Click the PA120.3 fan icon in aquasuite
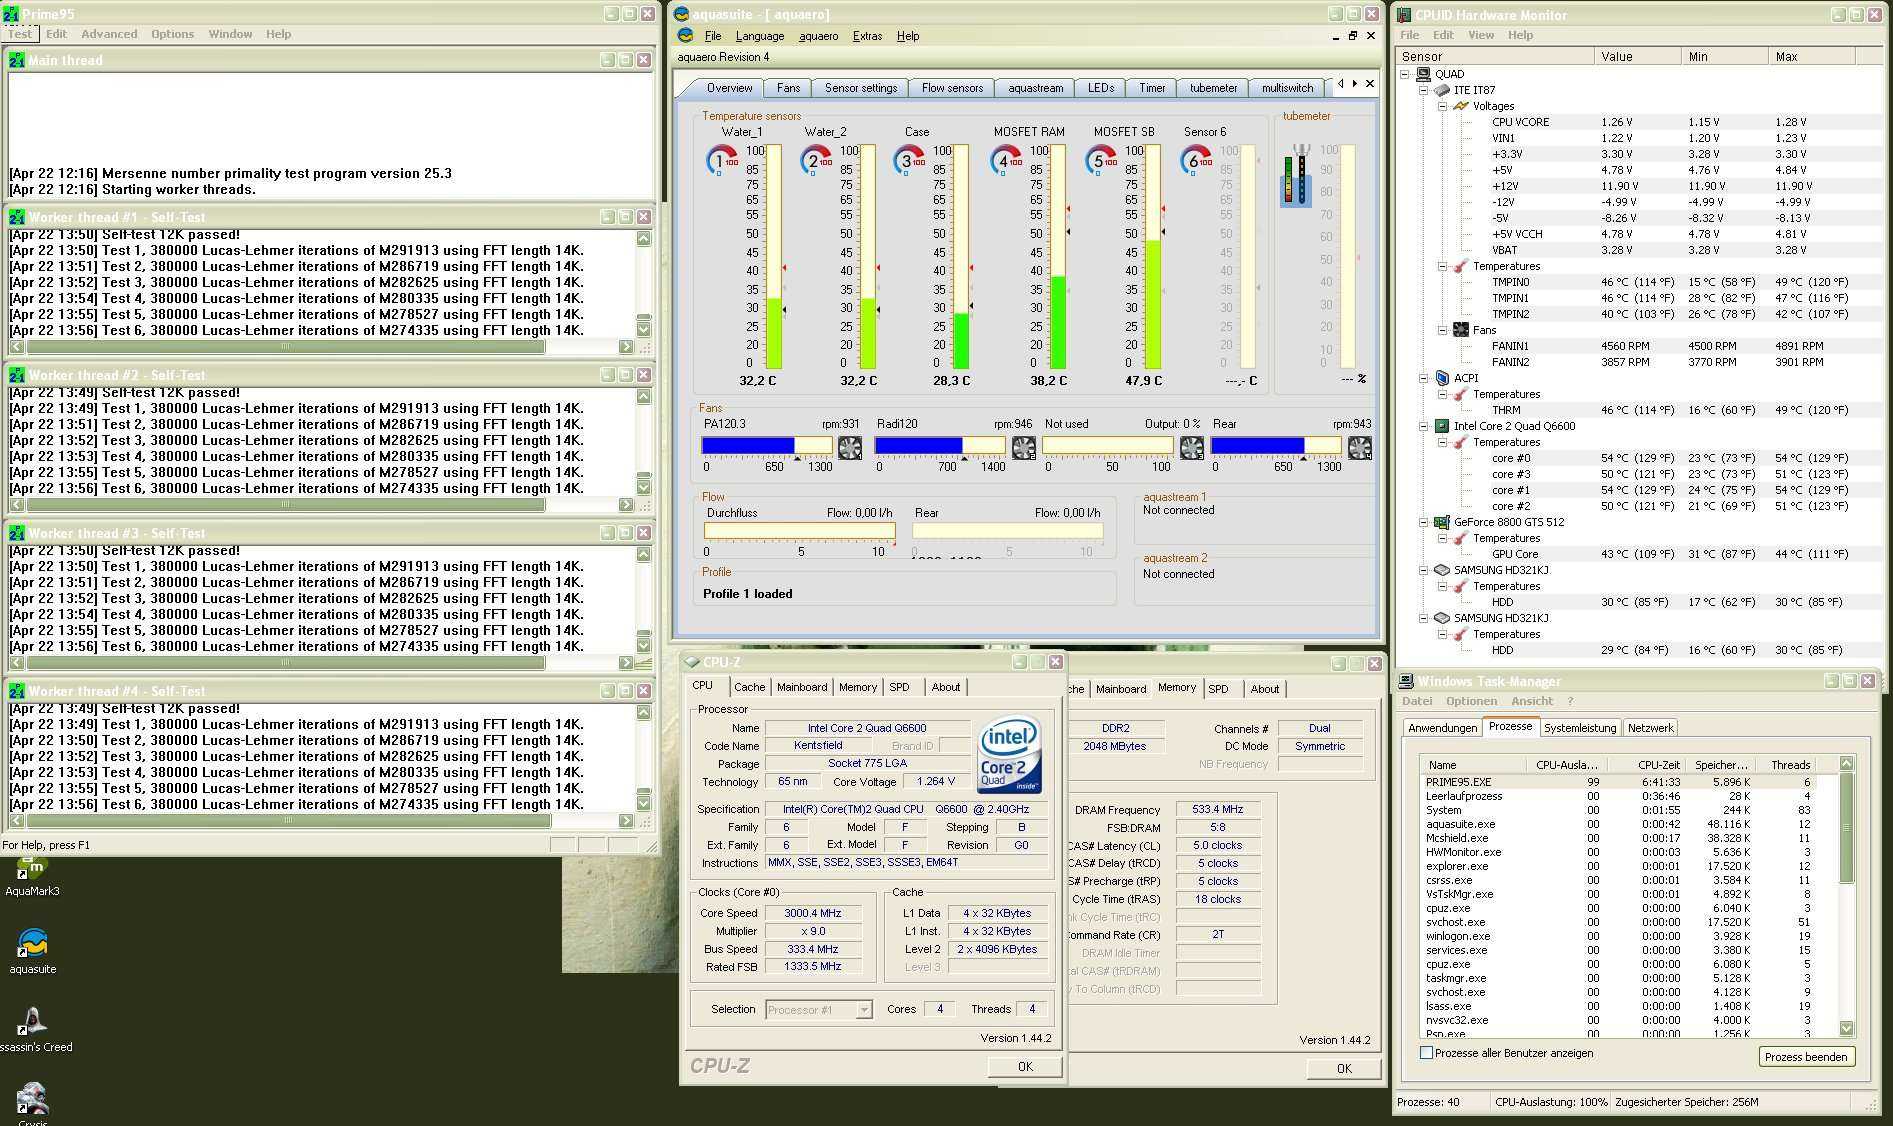 pyautogui.click(x=849, y=447)
